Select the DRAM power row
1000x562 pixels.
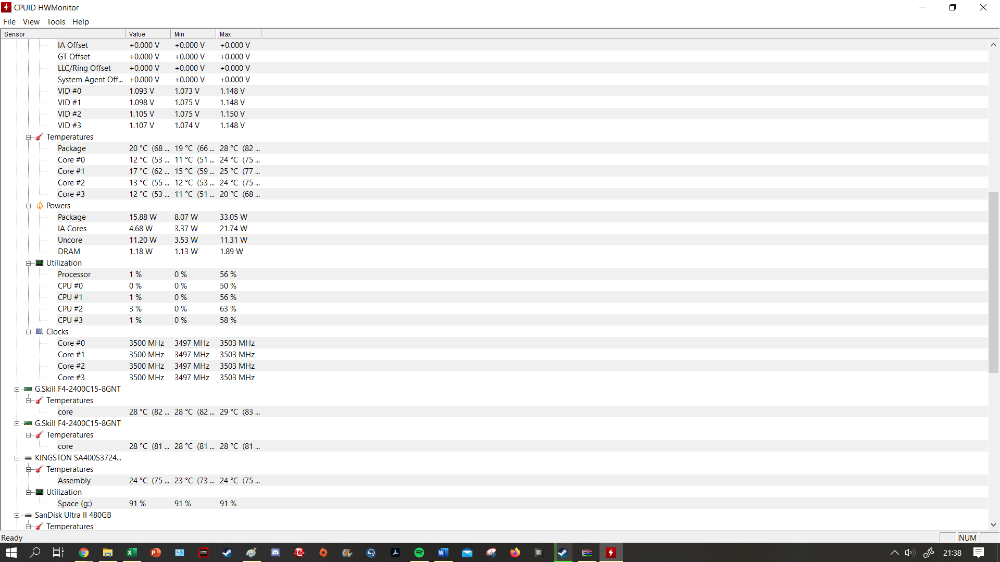coord(494,252)
